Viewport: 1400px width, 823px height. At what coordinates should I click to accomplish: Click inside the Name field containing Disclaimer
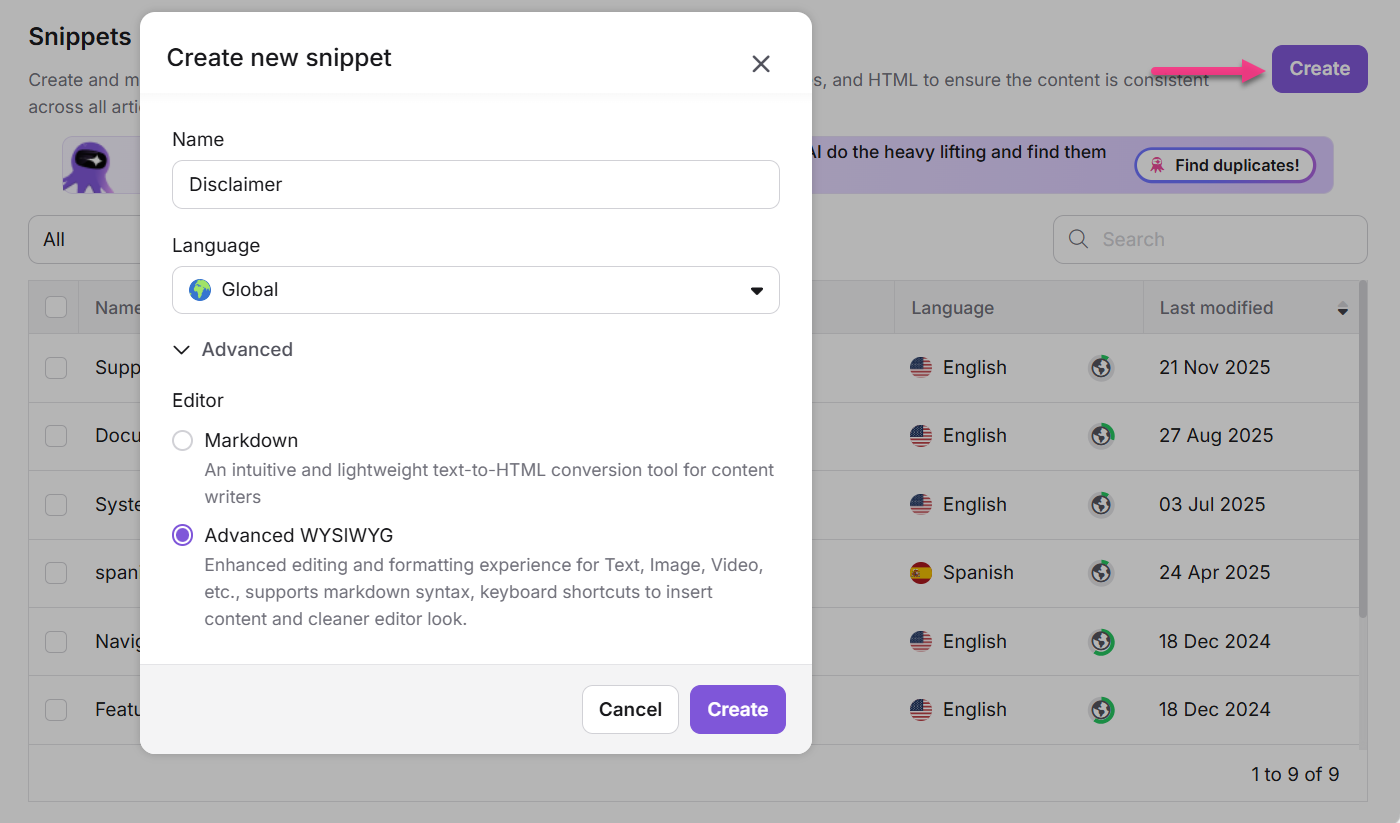[476, 184]
